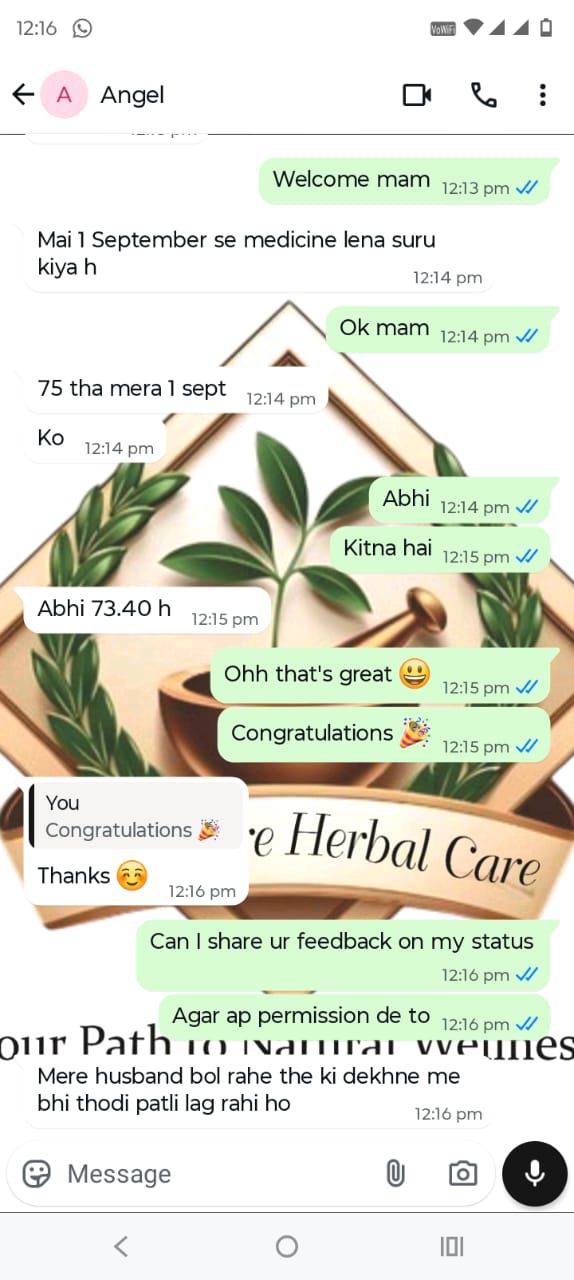Tap WhatsApp notification icon in status bar
The width and height of the screenshot is (574, 1280).
(x=82, y=28)
